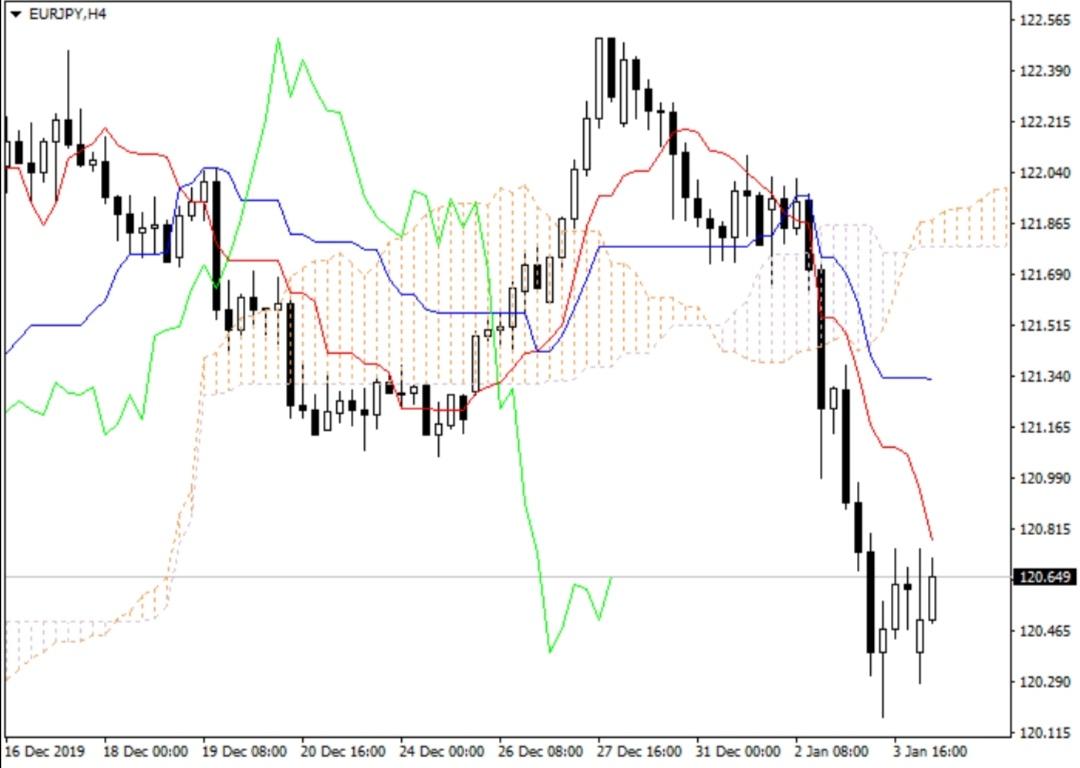Click the 121.690 price axis label
The image size is (1080, 768).
(1045, 275)
